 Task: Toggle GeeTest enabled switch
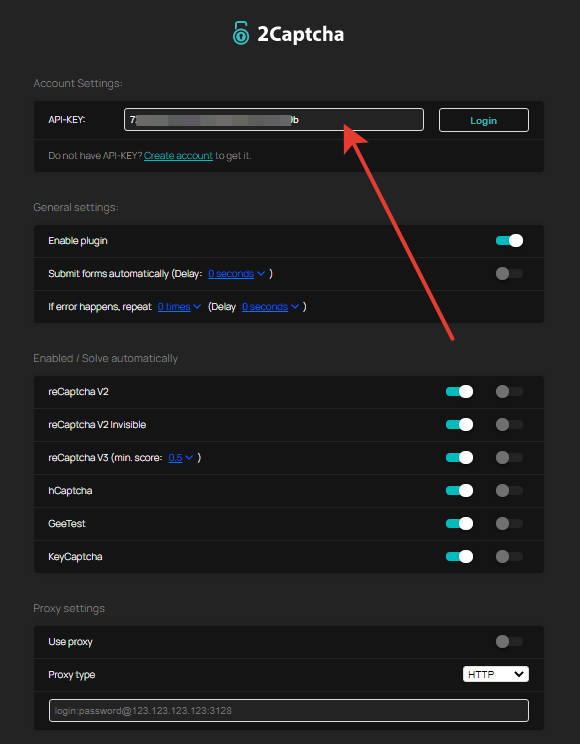[x=459, y=523]
